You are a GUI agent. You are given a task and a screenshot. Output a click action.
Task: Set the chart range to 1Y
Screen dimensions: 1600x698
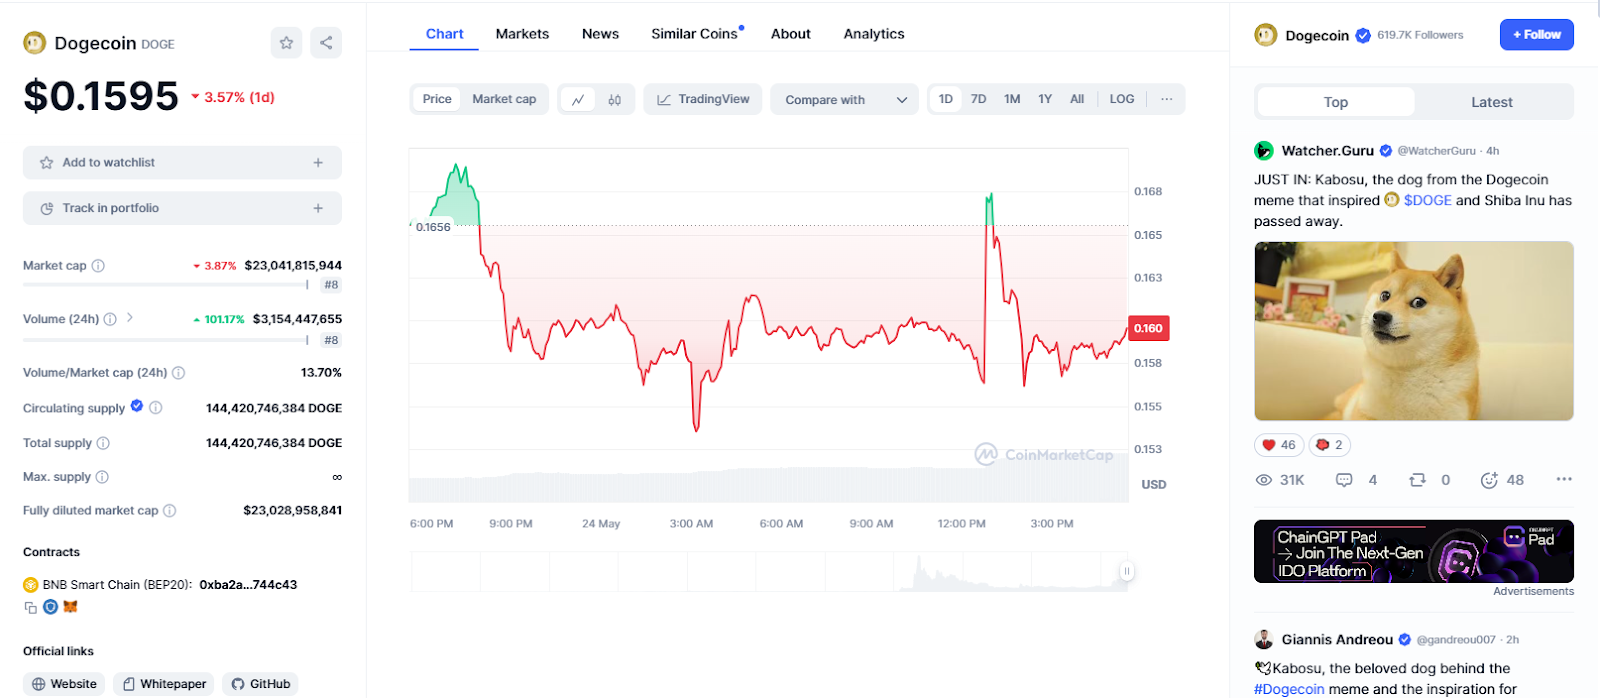(x=1045, y=99)
